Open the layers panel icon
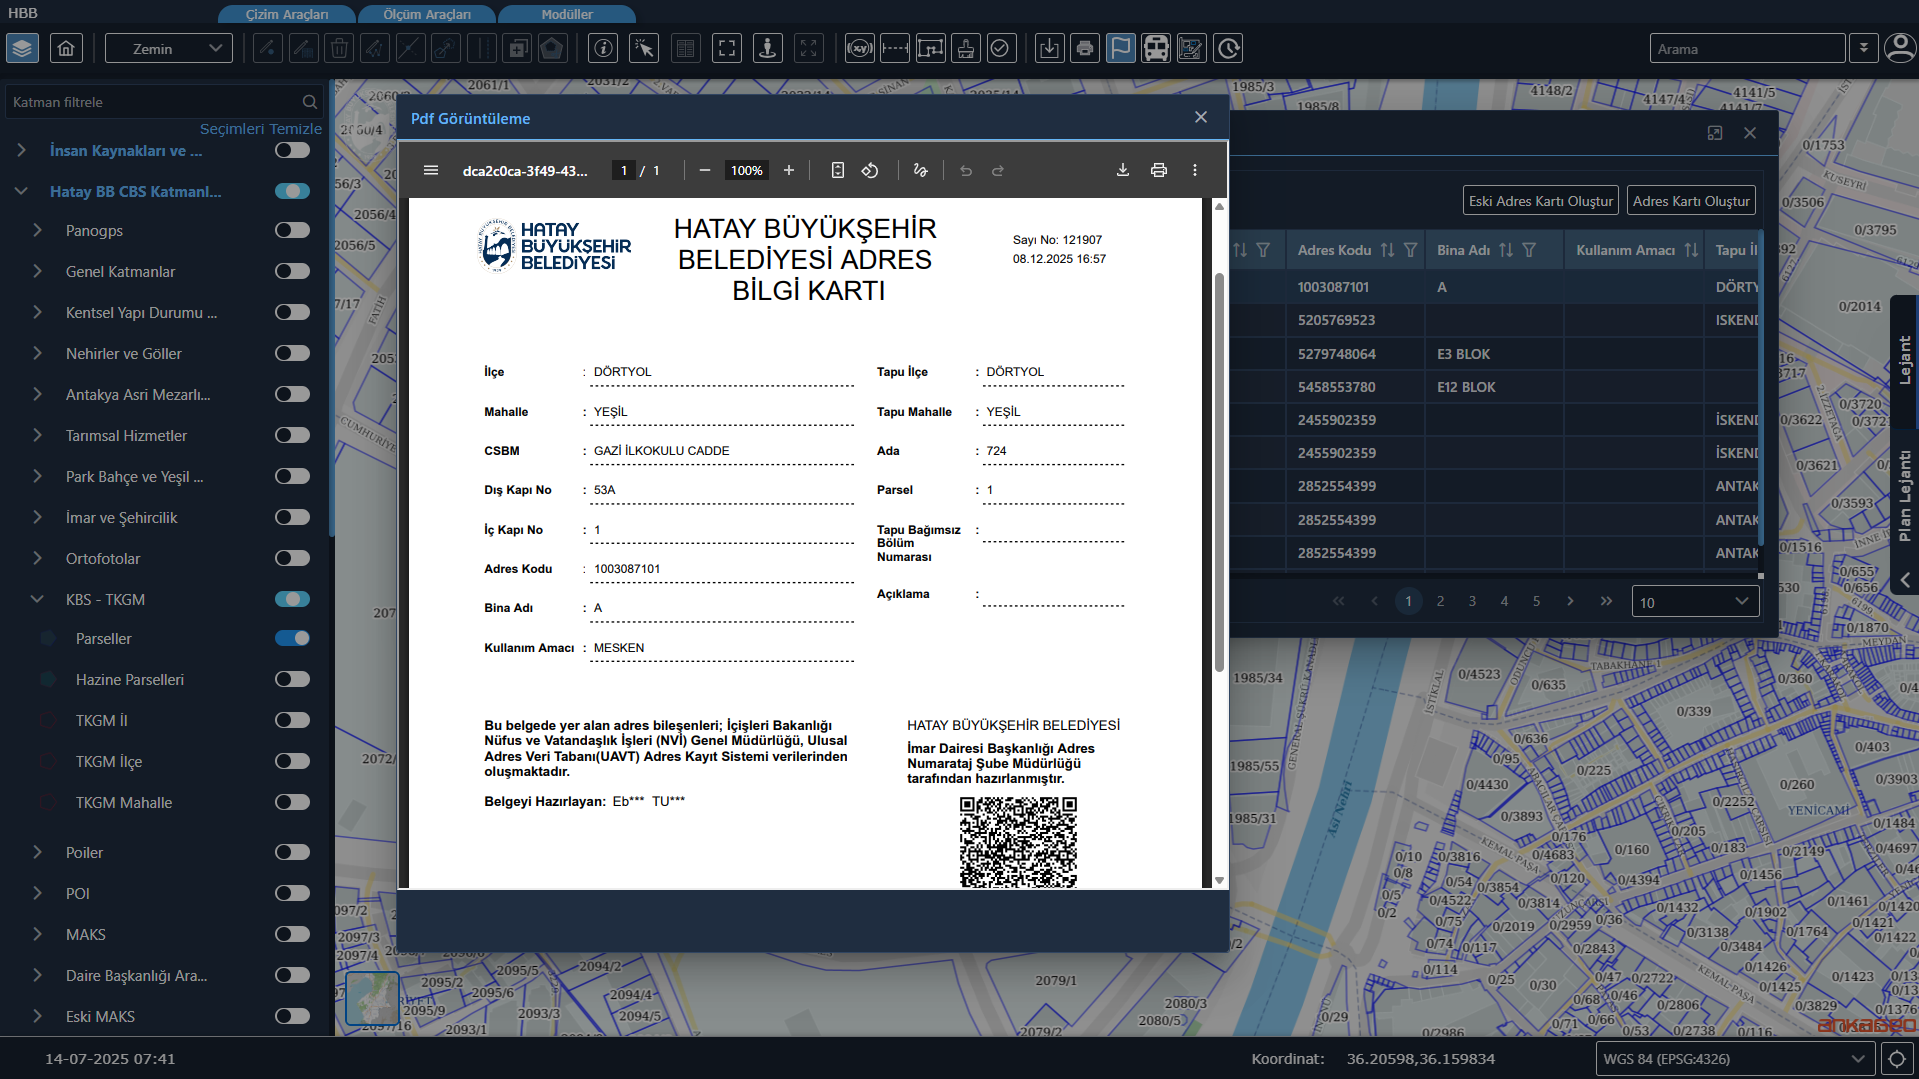 point(22,48)
